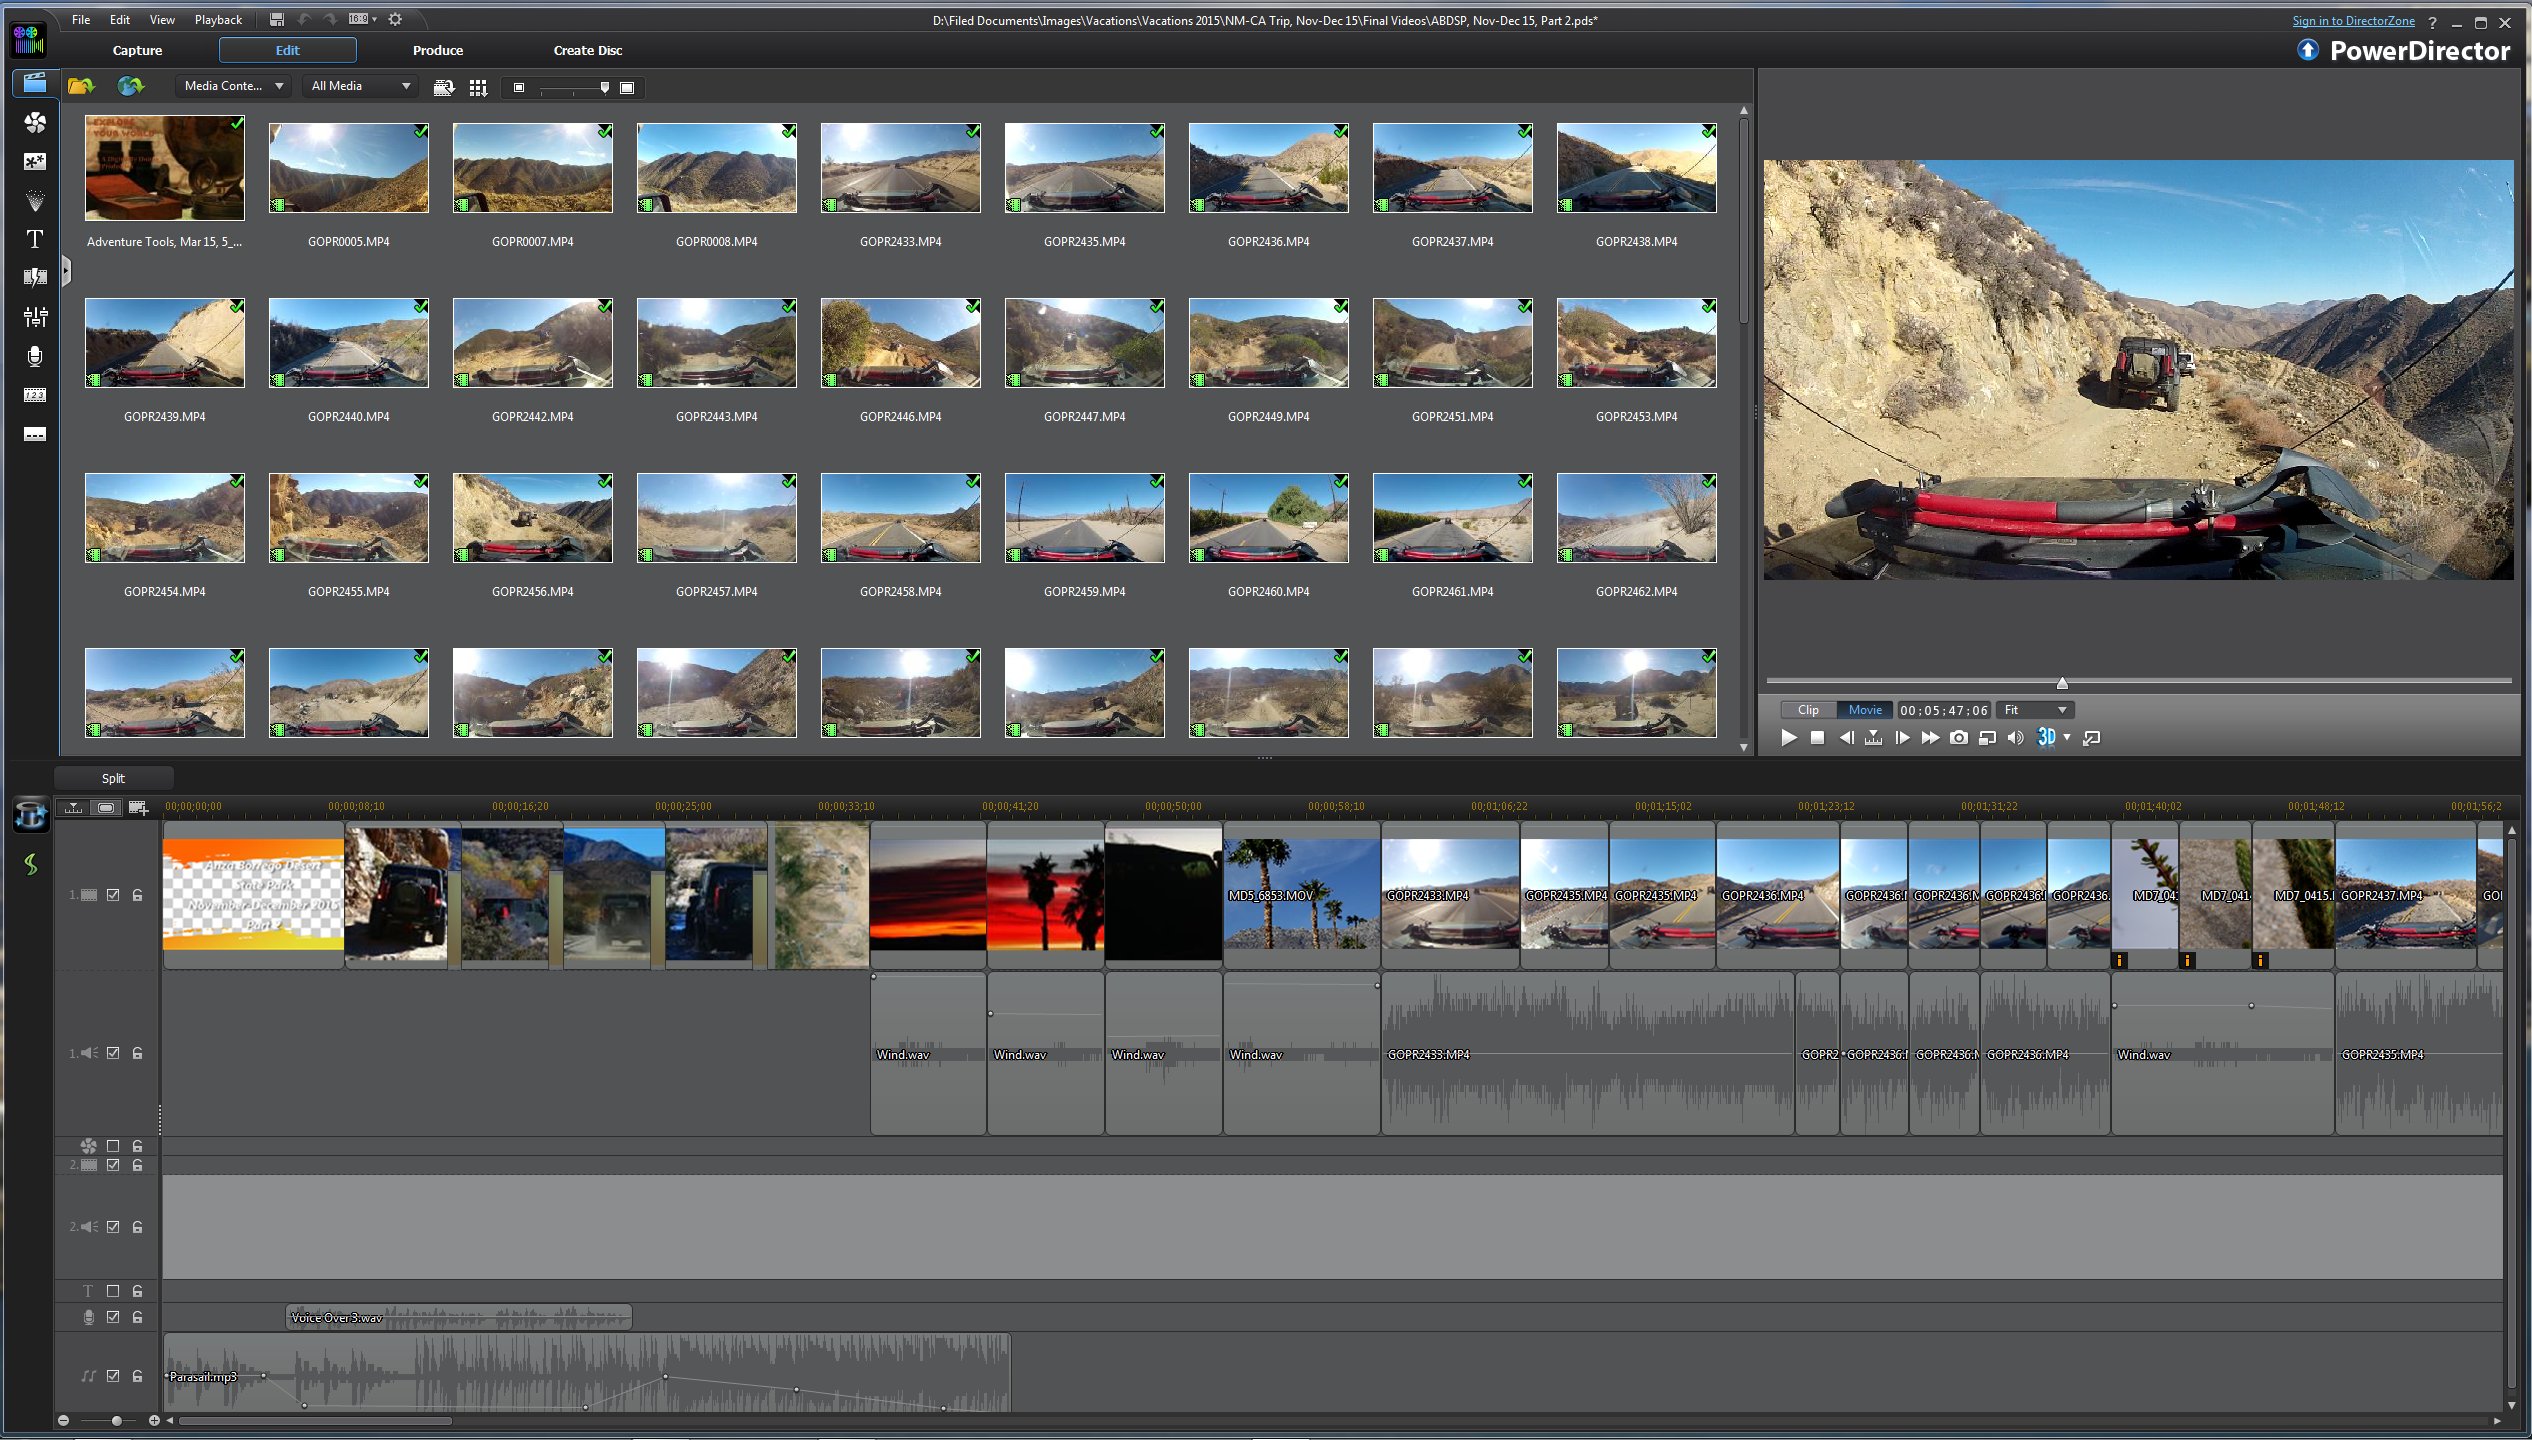2532x1440 pixels.
Task: Open the All Media filter dropdown
Action: click(360, 86)
